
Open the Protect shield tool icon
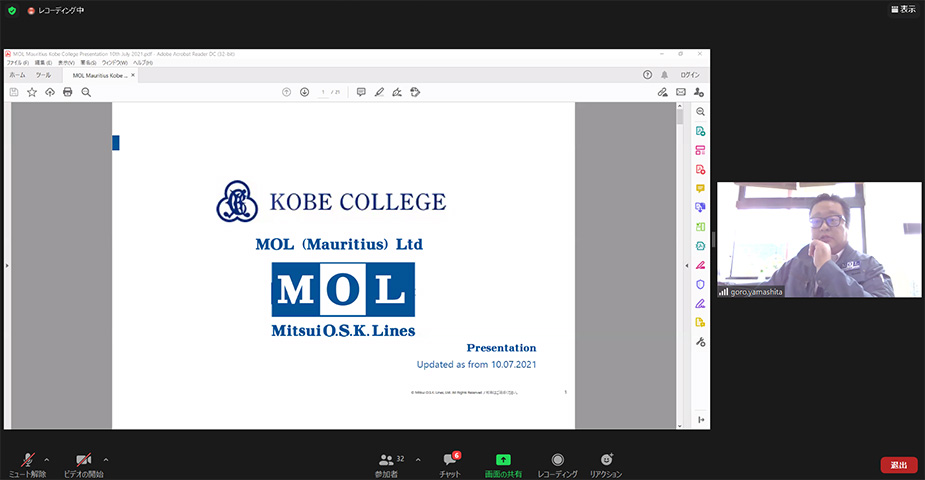700,284
